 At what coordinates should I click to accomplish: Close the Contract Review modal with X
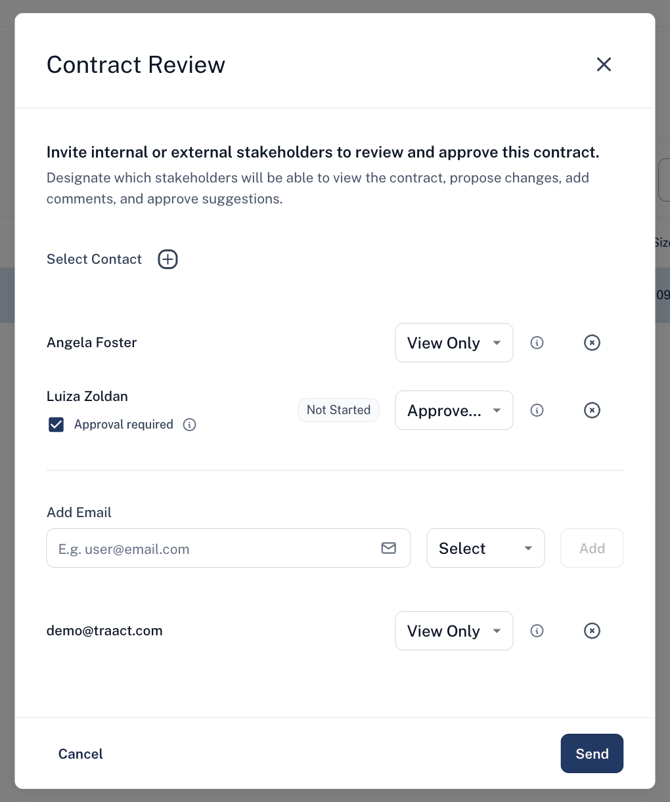point(604,64)
